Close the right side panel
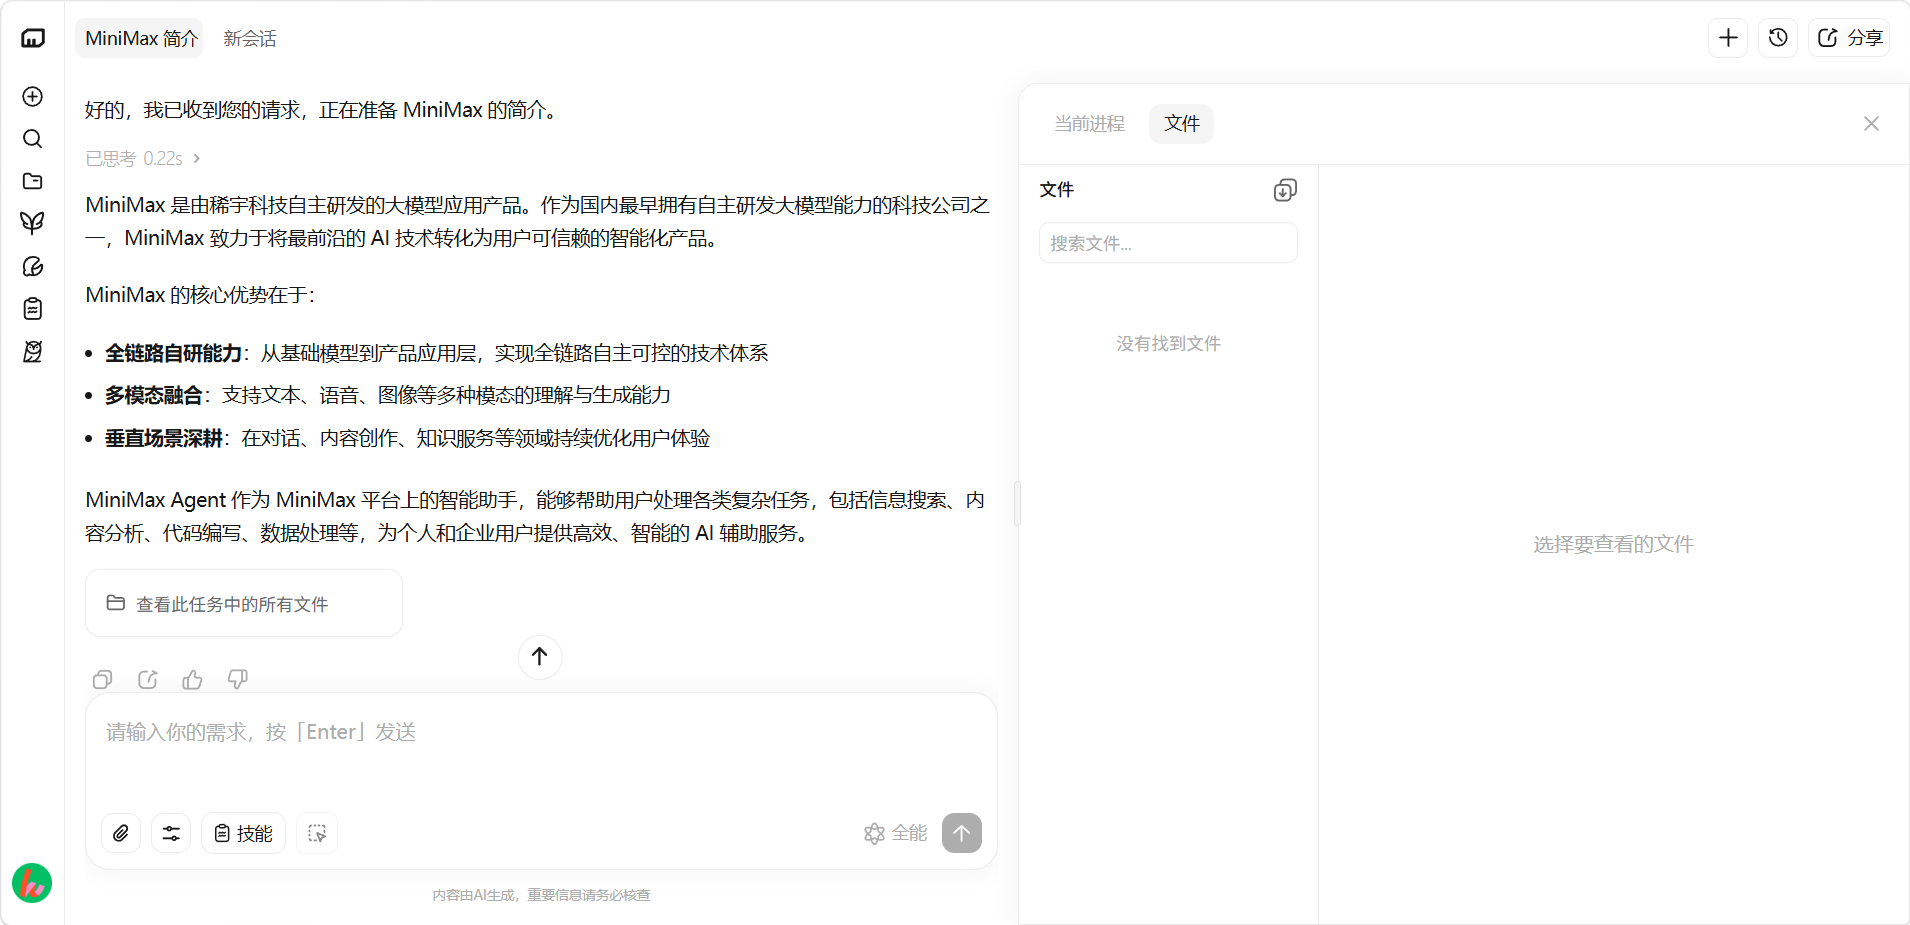The image size is (1910, 925). pos(1871,124)
